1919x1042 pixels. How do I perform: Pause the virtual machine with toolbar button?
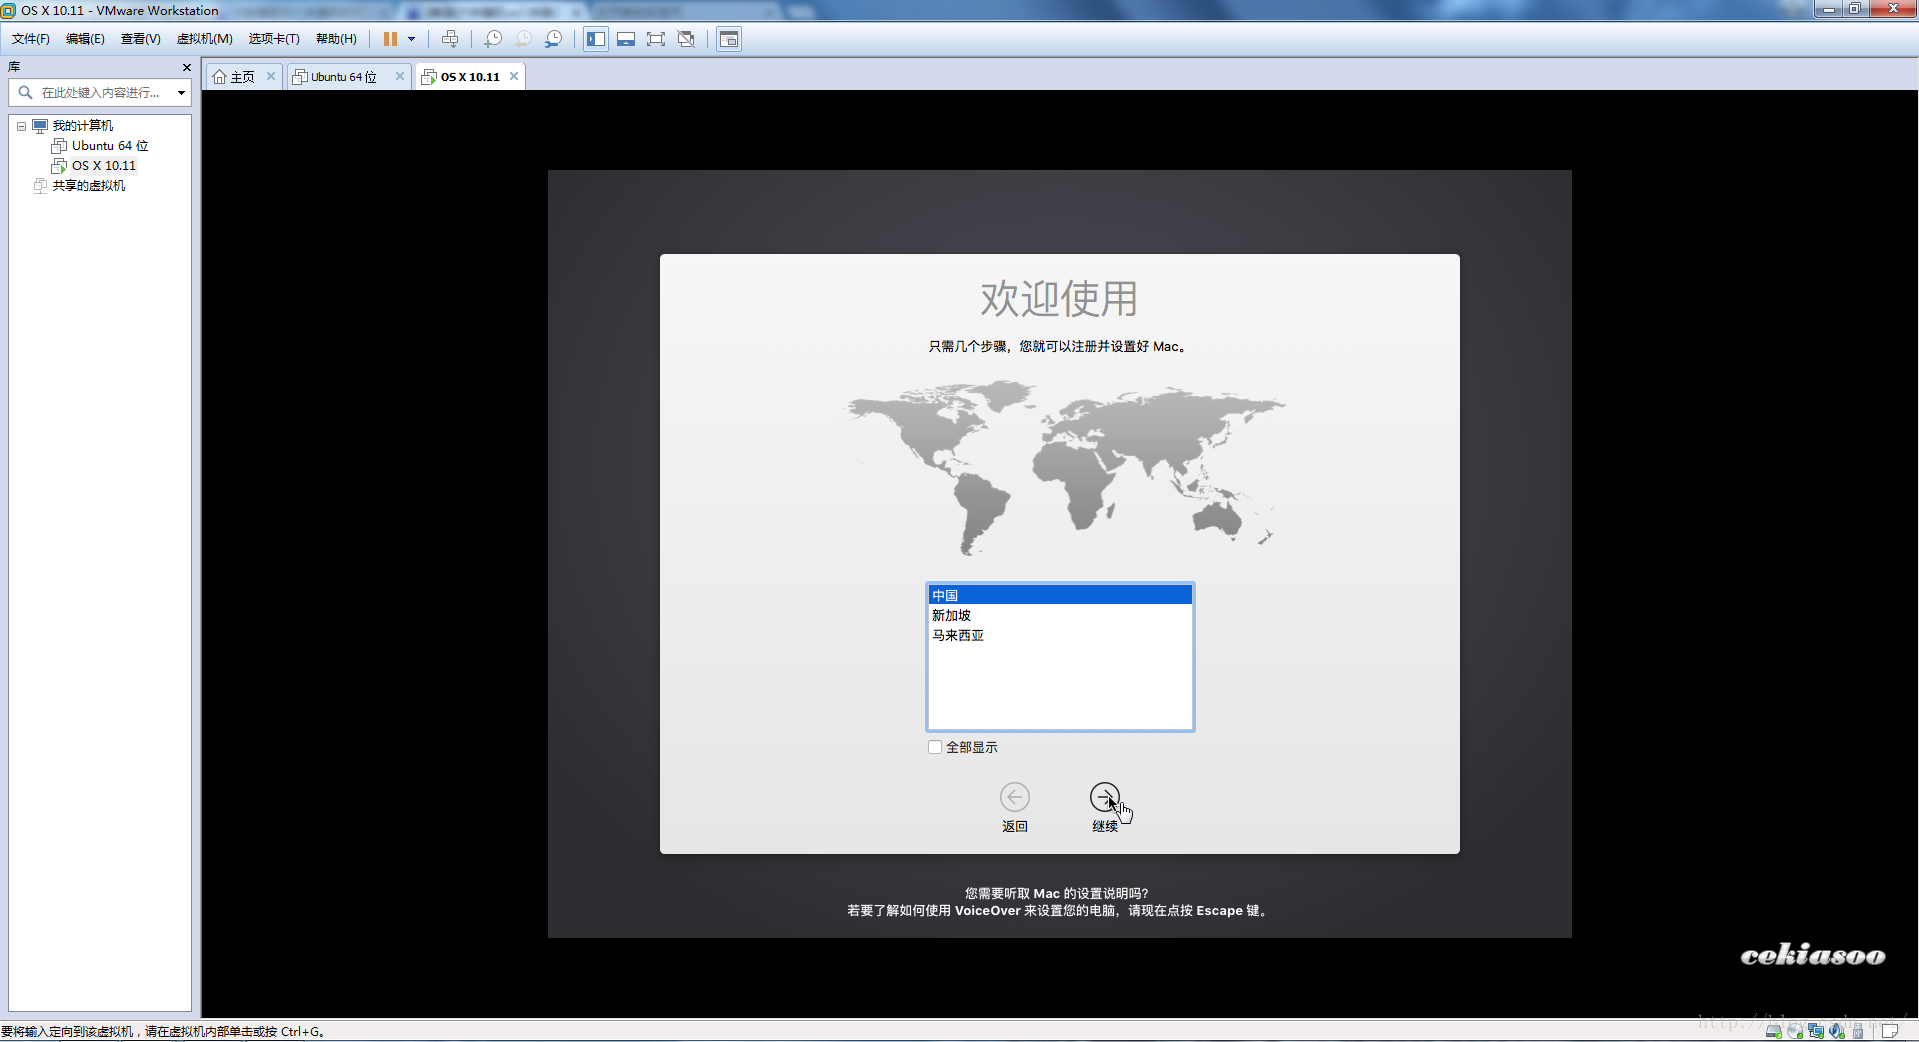coord(390,39)
